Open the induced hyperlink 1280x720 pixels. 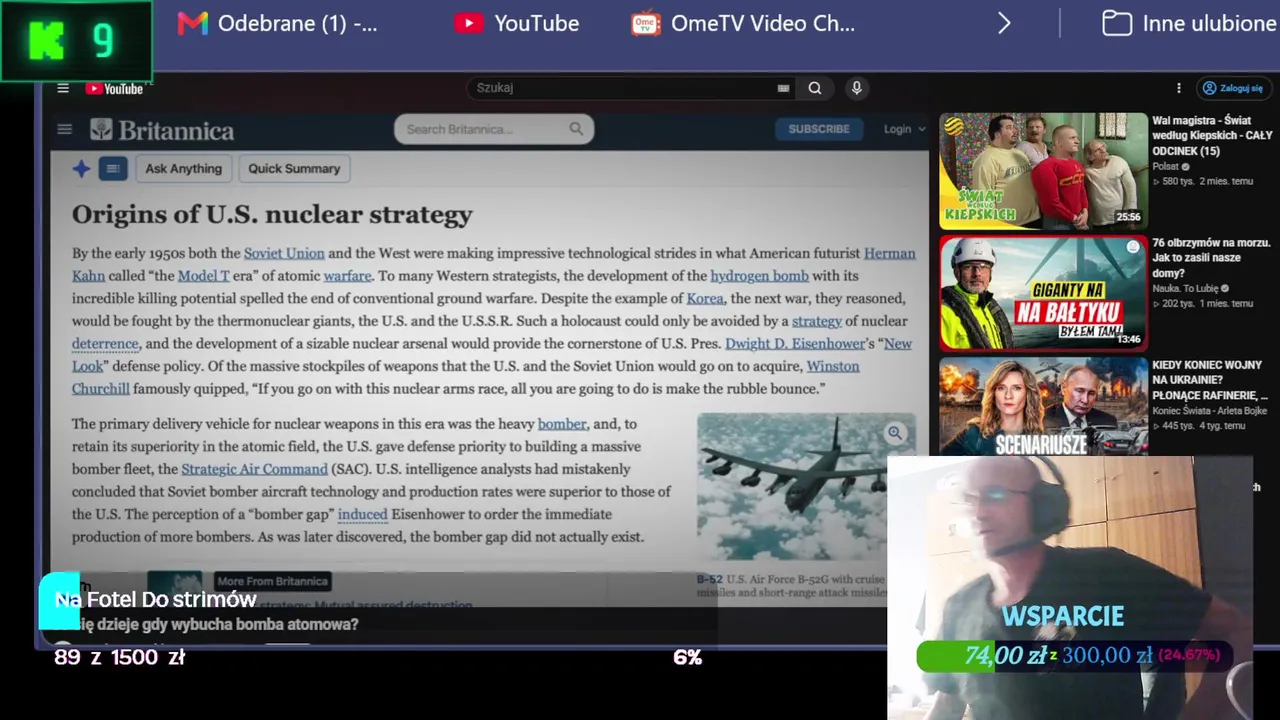(x=362, y=514)
